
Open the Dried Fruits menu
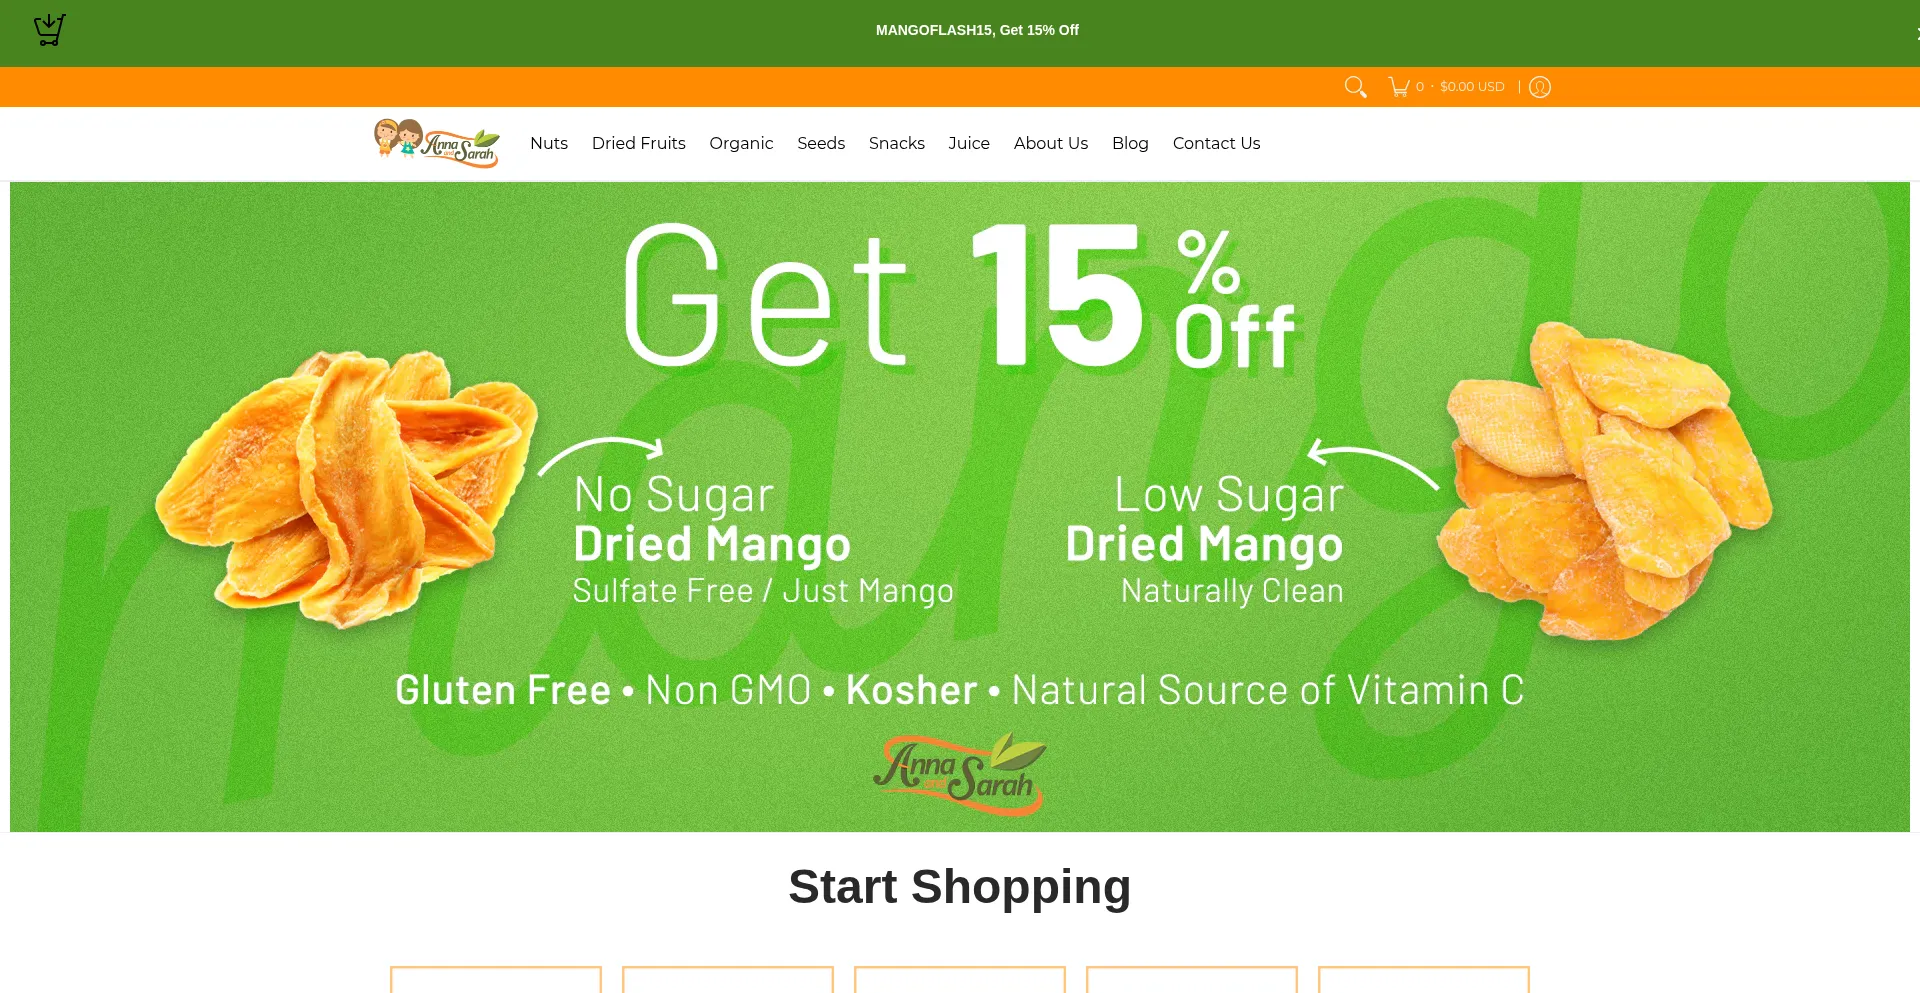coord(638,143)
